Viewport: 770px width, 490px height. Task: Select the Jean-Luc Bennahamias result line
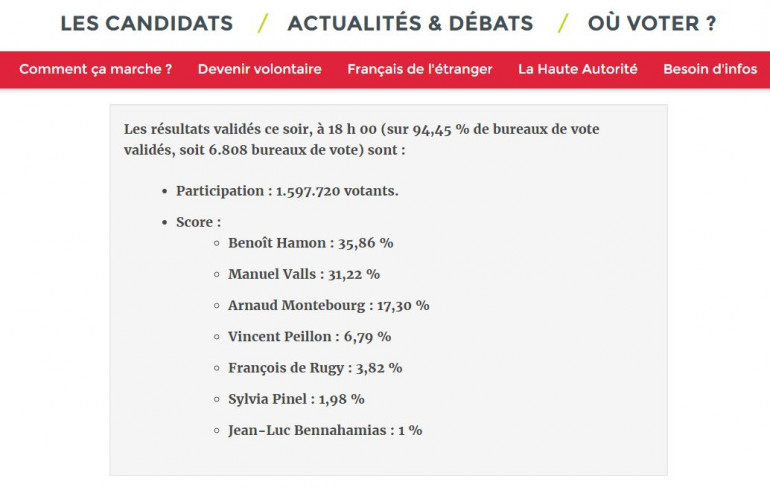click(324, 430)
